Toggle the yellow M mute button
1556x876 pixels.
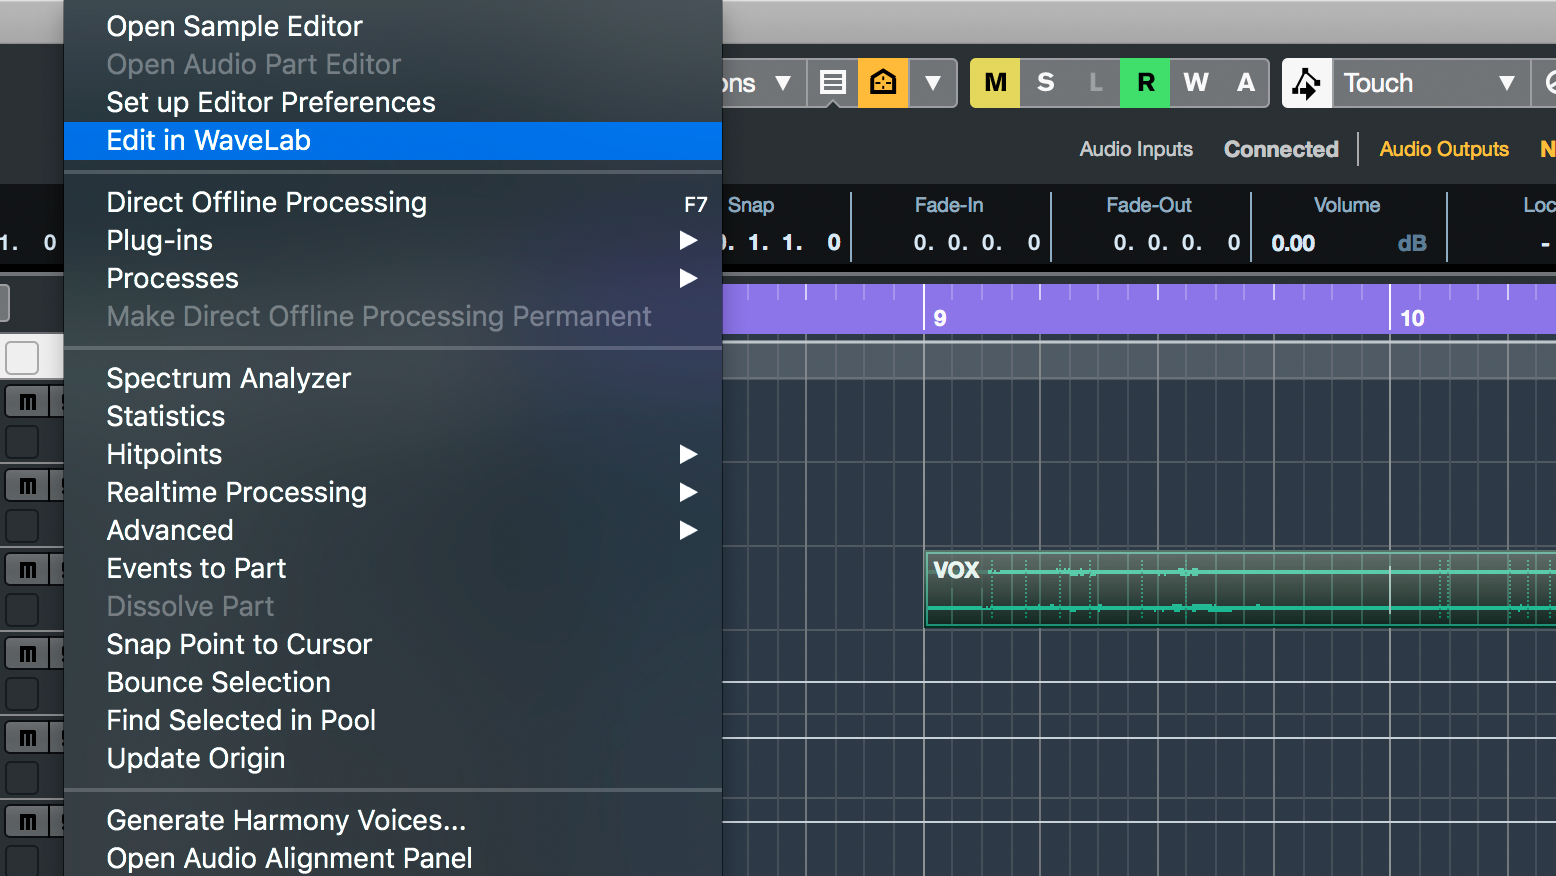point(995,83)
